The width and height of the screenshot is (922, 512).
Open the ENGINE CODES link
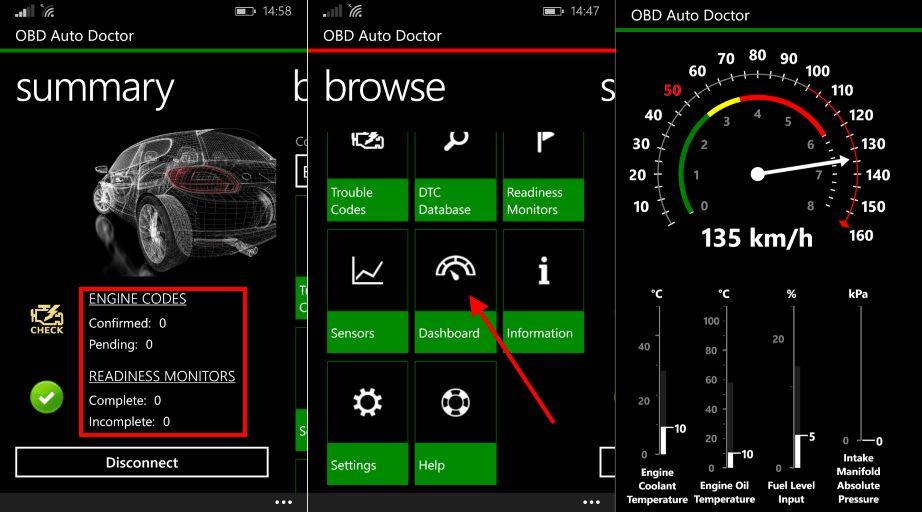click(137, 299)
